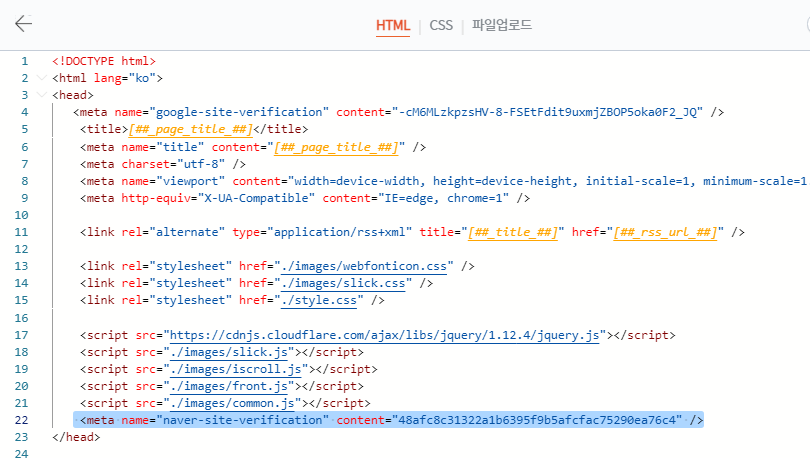The height and width of the screenshot is (458, 810).
Task: Open the 파일업로드 tab
Action: 502,25
